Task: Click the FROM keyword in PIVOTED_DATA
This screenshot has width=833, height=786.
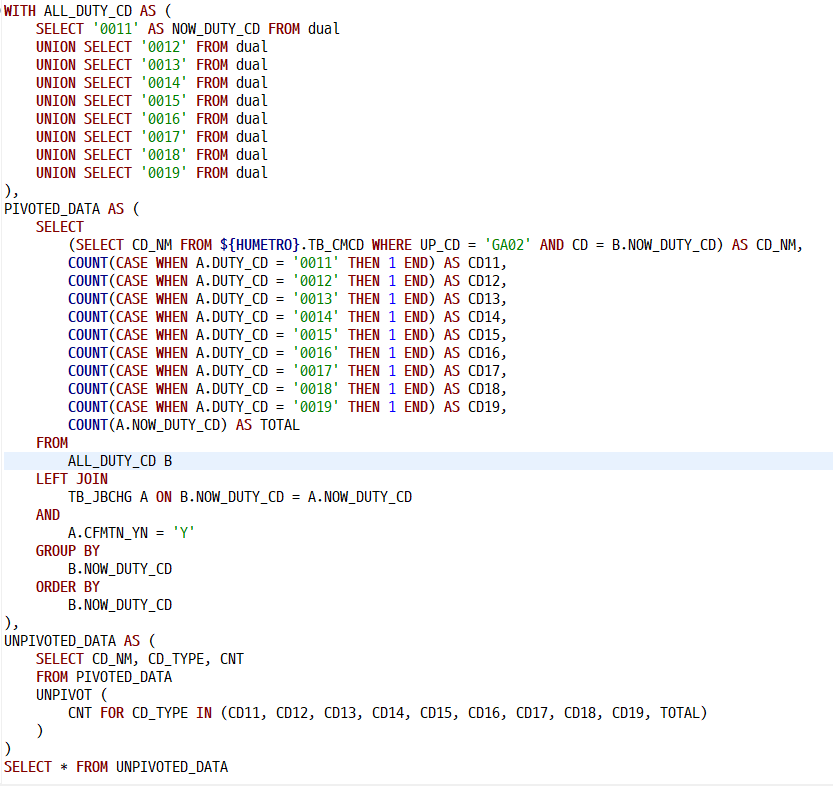Action: (52, 443)
